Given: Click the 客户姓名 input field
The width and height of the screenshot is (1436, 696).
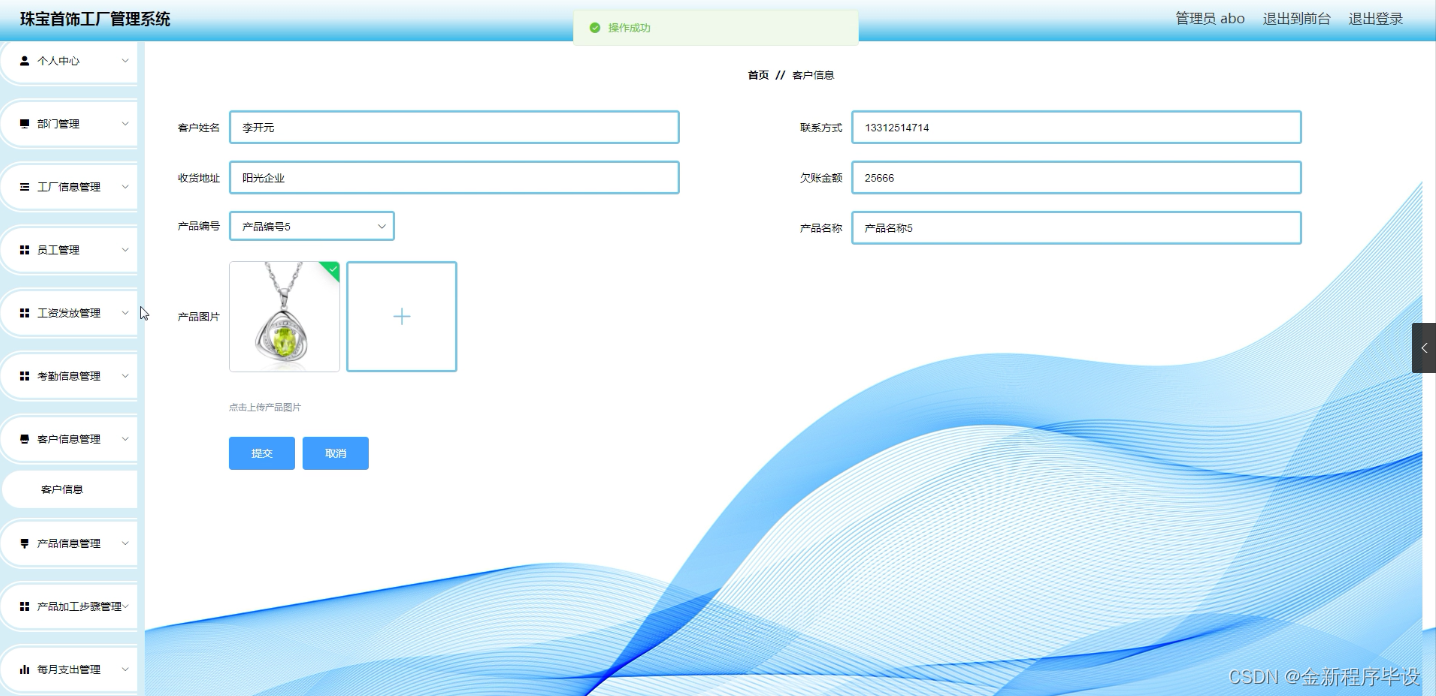Looking at the screenshot, I should coord(453,127).
